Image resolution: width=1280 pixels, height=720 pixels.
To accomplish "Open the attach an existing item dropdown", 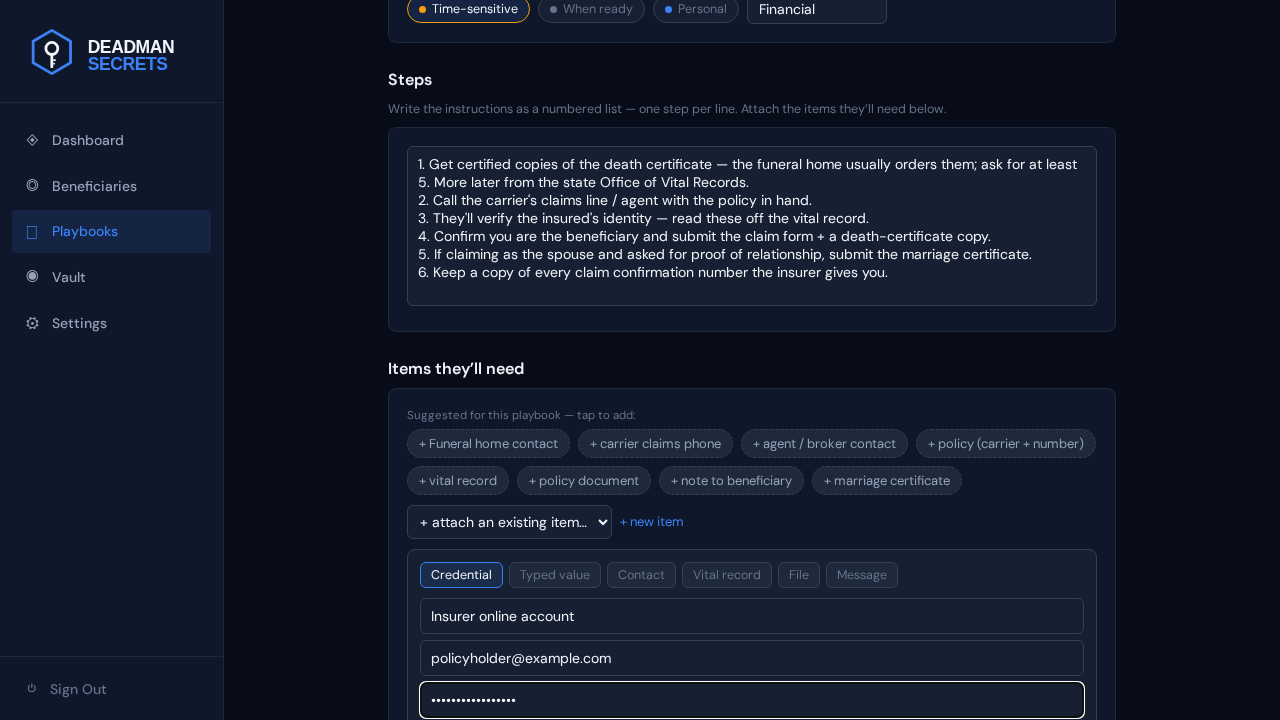I will 509,522.
